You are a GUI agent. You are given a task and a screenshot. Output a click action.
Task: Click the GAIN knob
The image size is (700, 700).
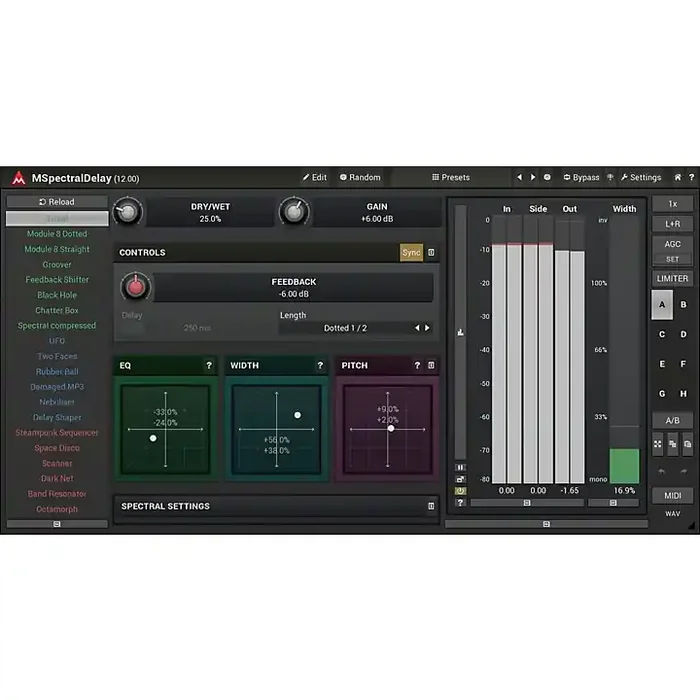[x=294, y=212]
